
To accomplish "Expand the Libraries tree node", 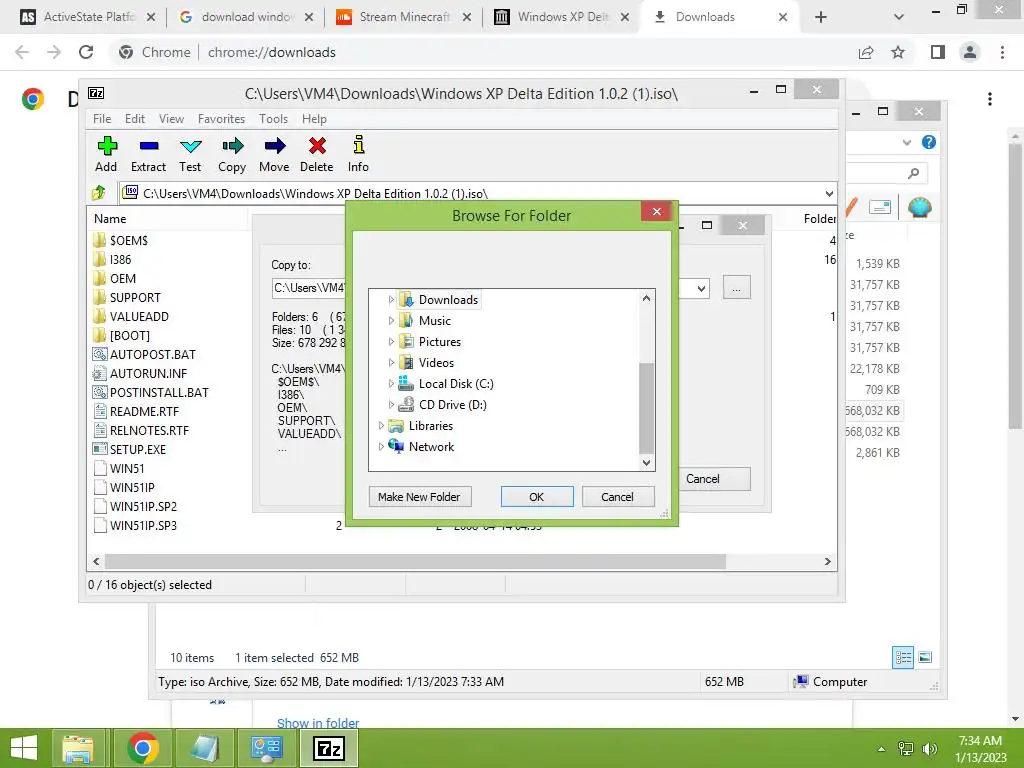I will tap(381, 426).
